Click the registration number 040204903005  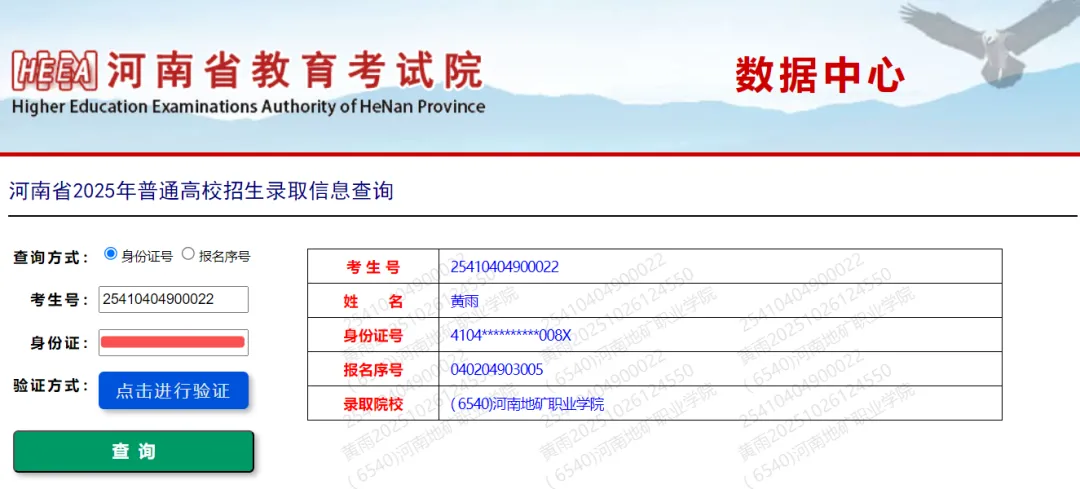[497, 370]
